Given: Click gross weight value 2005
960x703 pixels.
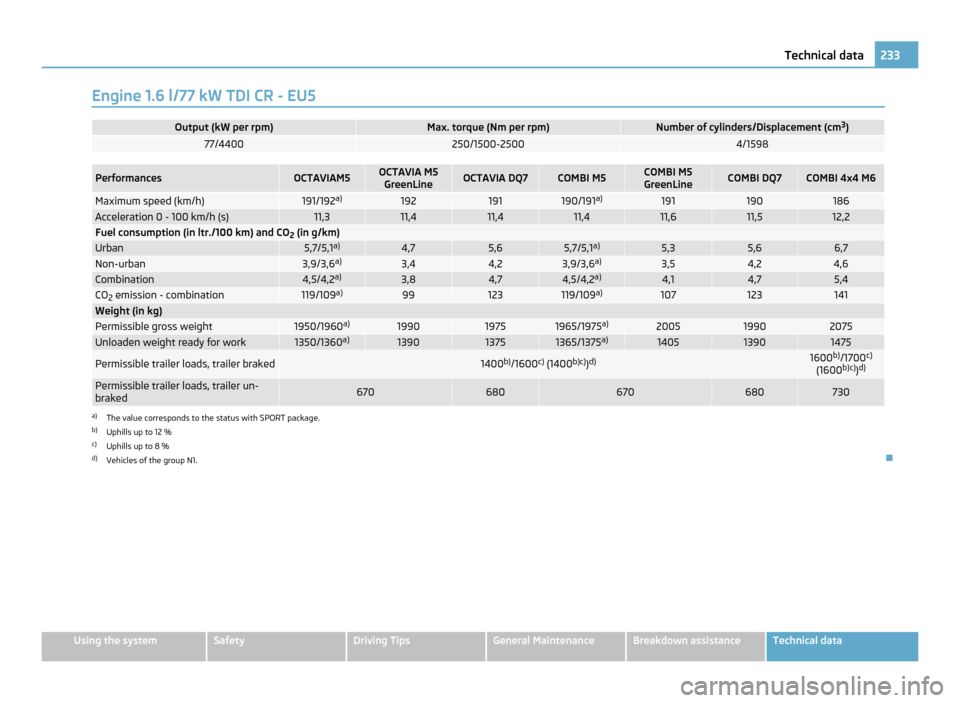Looking at the screenshot, I should tap(668, 326).
